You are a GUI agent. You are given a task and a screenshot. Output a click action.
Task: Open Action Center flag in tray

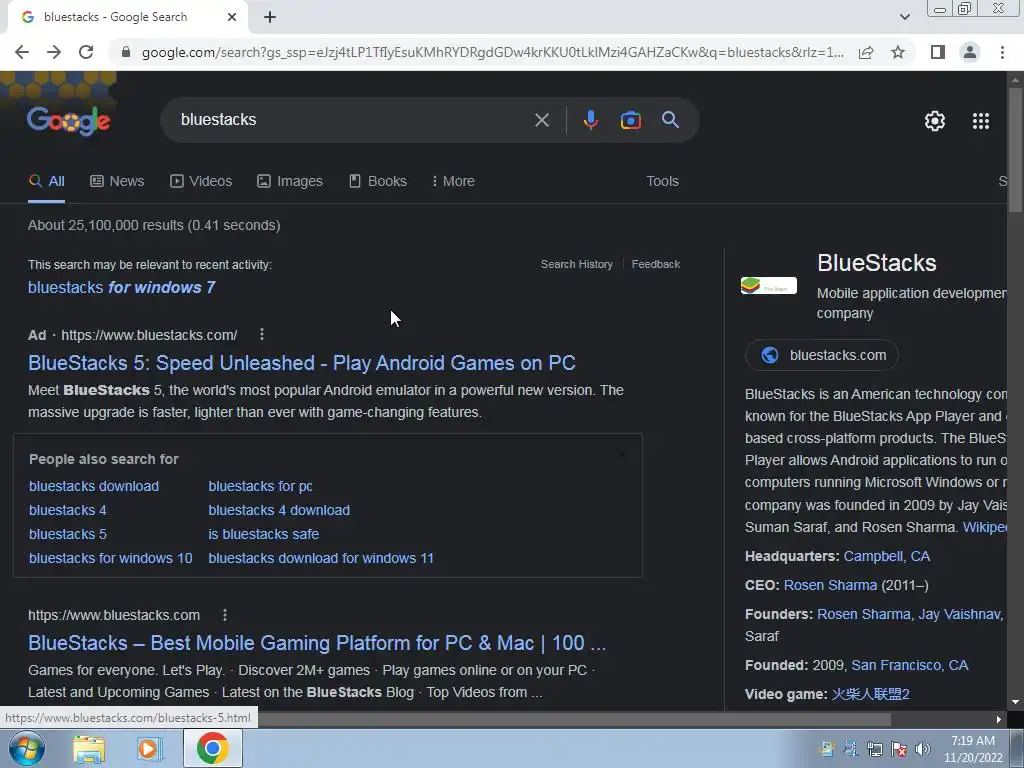pos(899,749)
